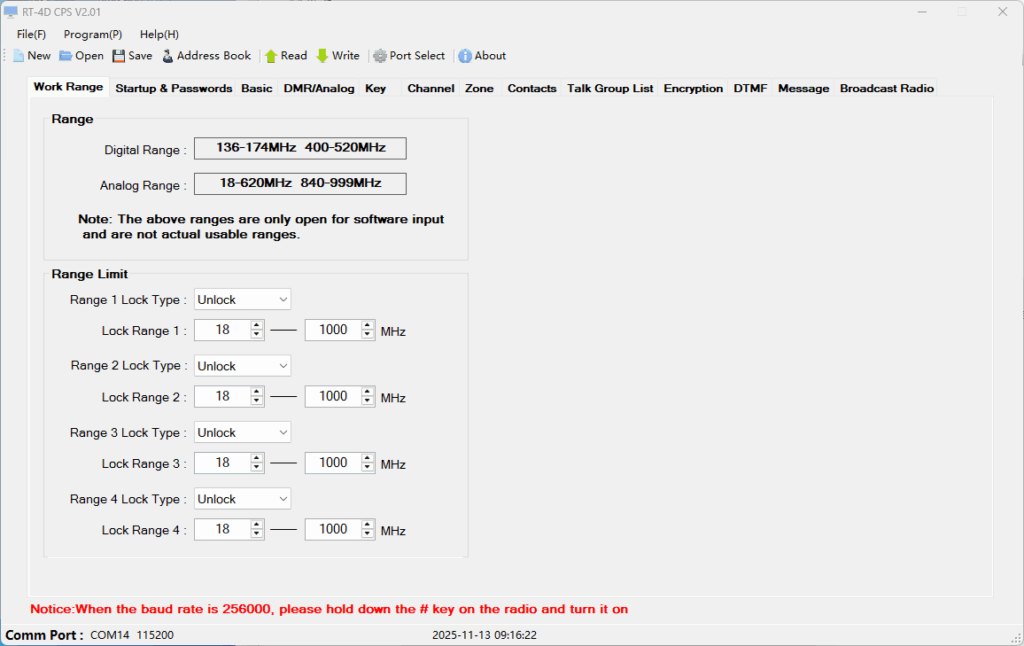Click the About info icon

click(x=465, y=56)
